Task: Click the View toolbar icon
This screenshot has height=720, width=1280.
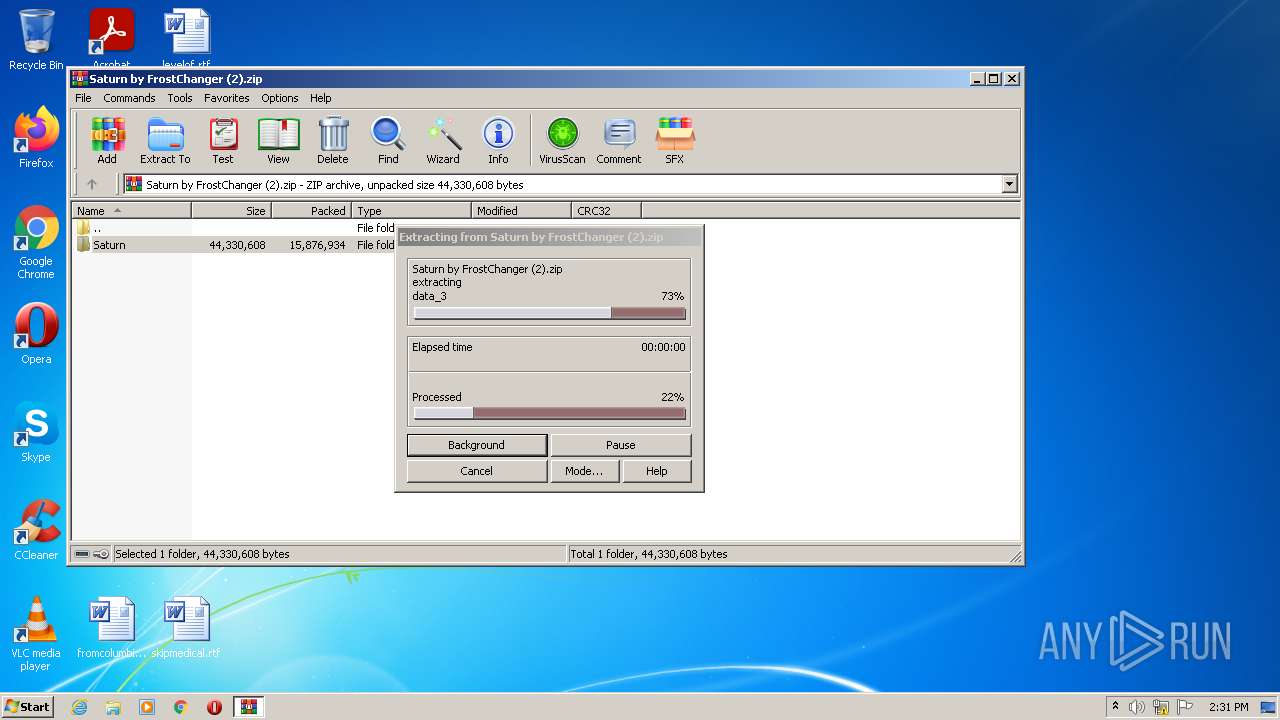Action: pyautogui.click(x=278, y=140)
